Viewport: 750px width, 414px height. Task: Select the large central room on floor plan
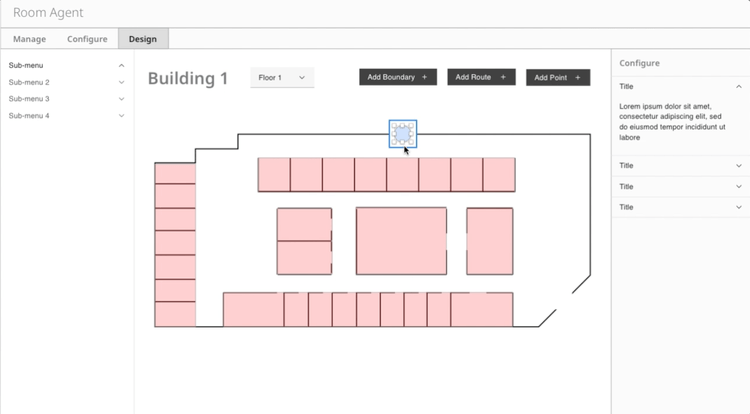(x=401, y=241)
